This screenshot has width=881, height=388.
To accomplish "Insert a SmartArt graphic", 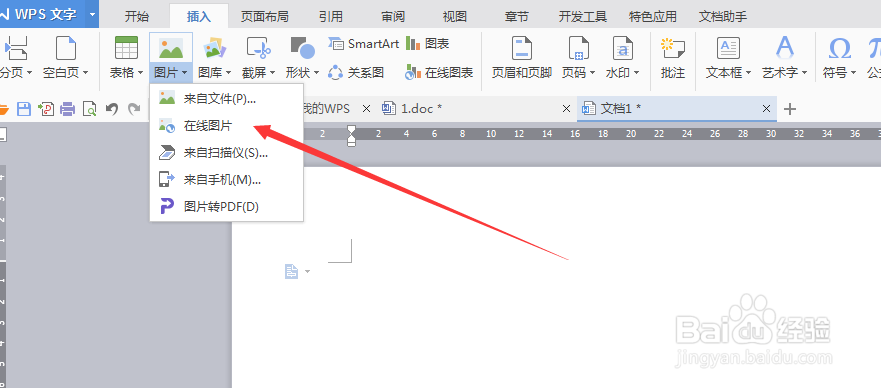I will [x=364, y=44].
